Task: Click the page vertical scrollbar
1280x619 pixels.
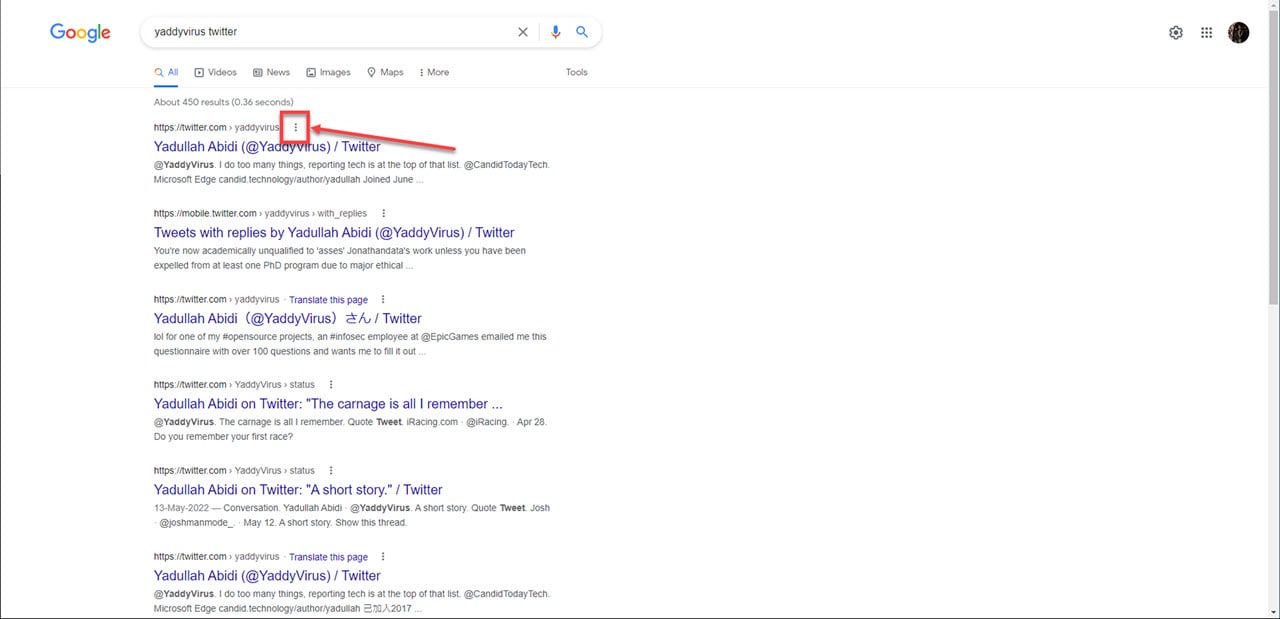Action: point(1273,200)
